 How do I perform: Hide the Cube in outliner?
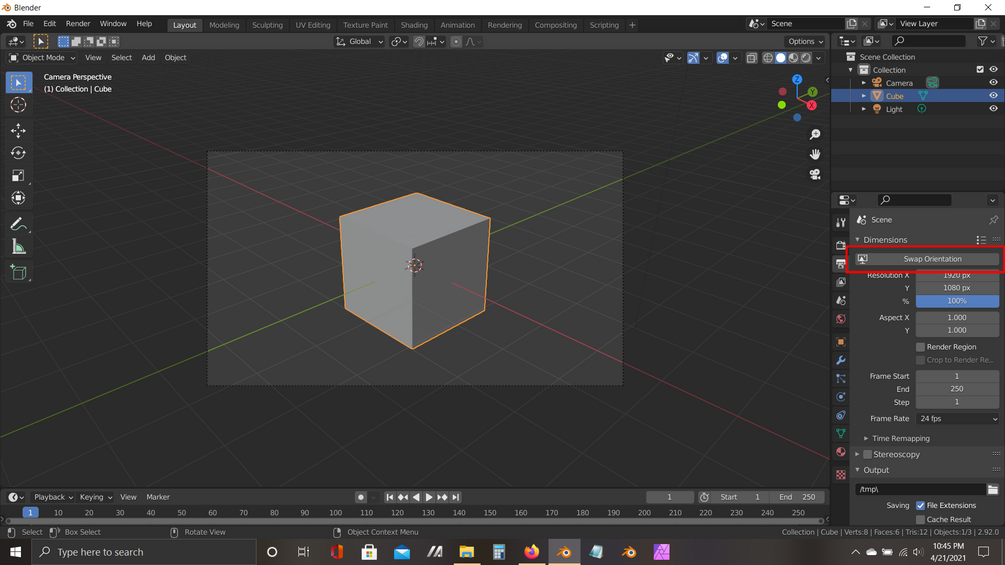[993, 95]
